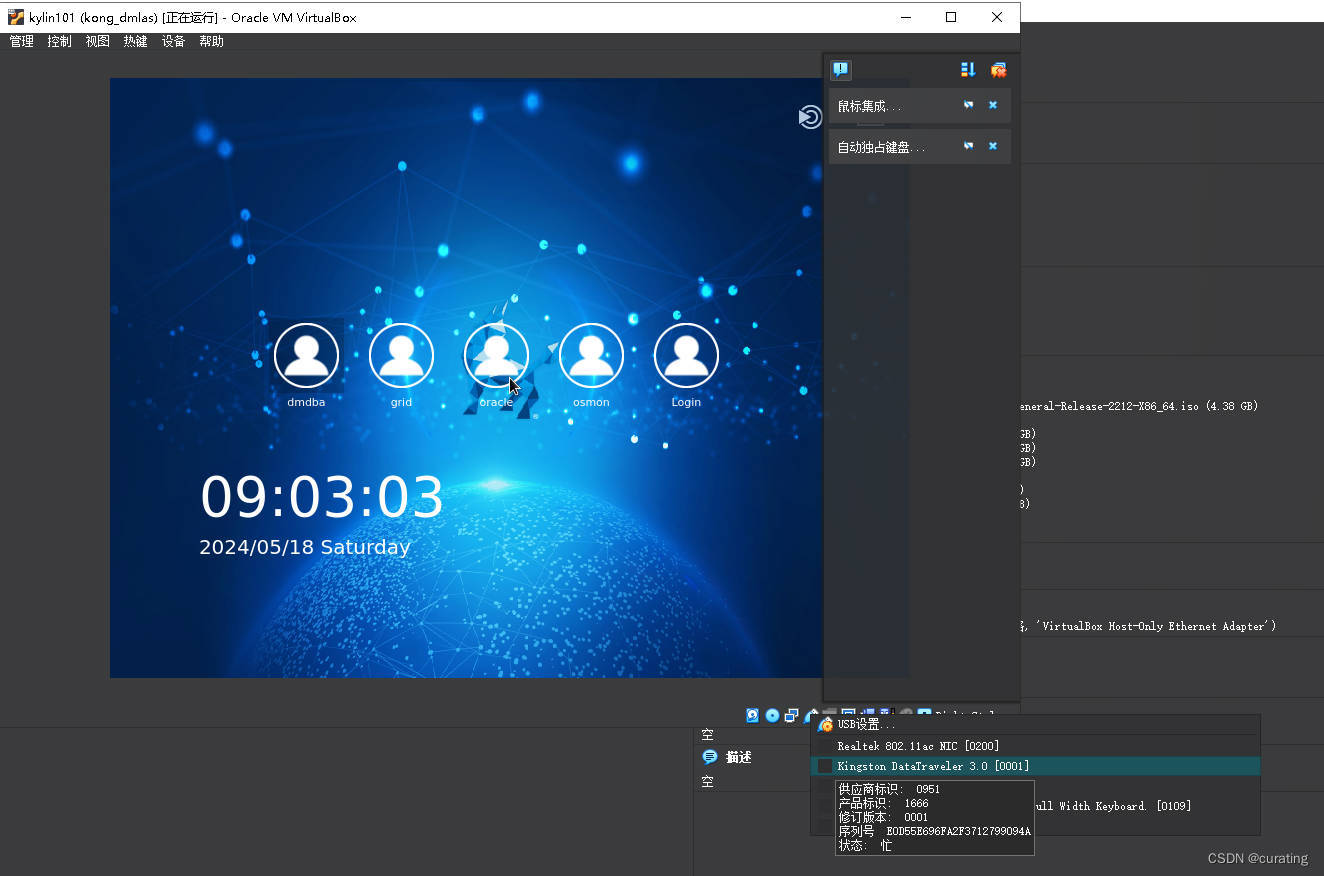Click the 描述 section icon in Manager window
The image size is (1324, 876).
click(710, 757)
